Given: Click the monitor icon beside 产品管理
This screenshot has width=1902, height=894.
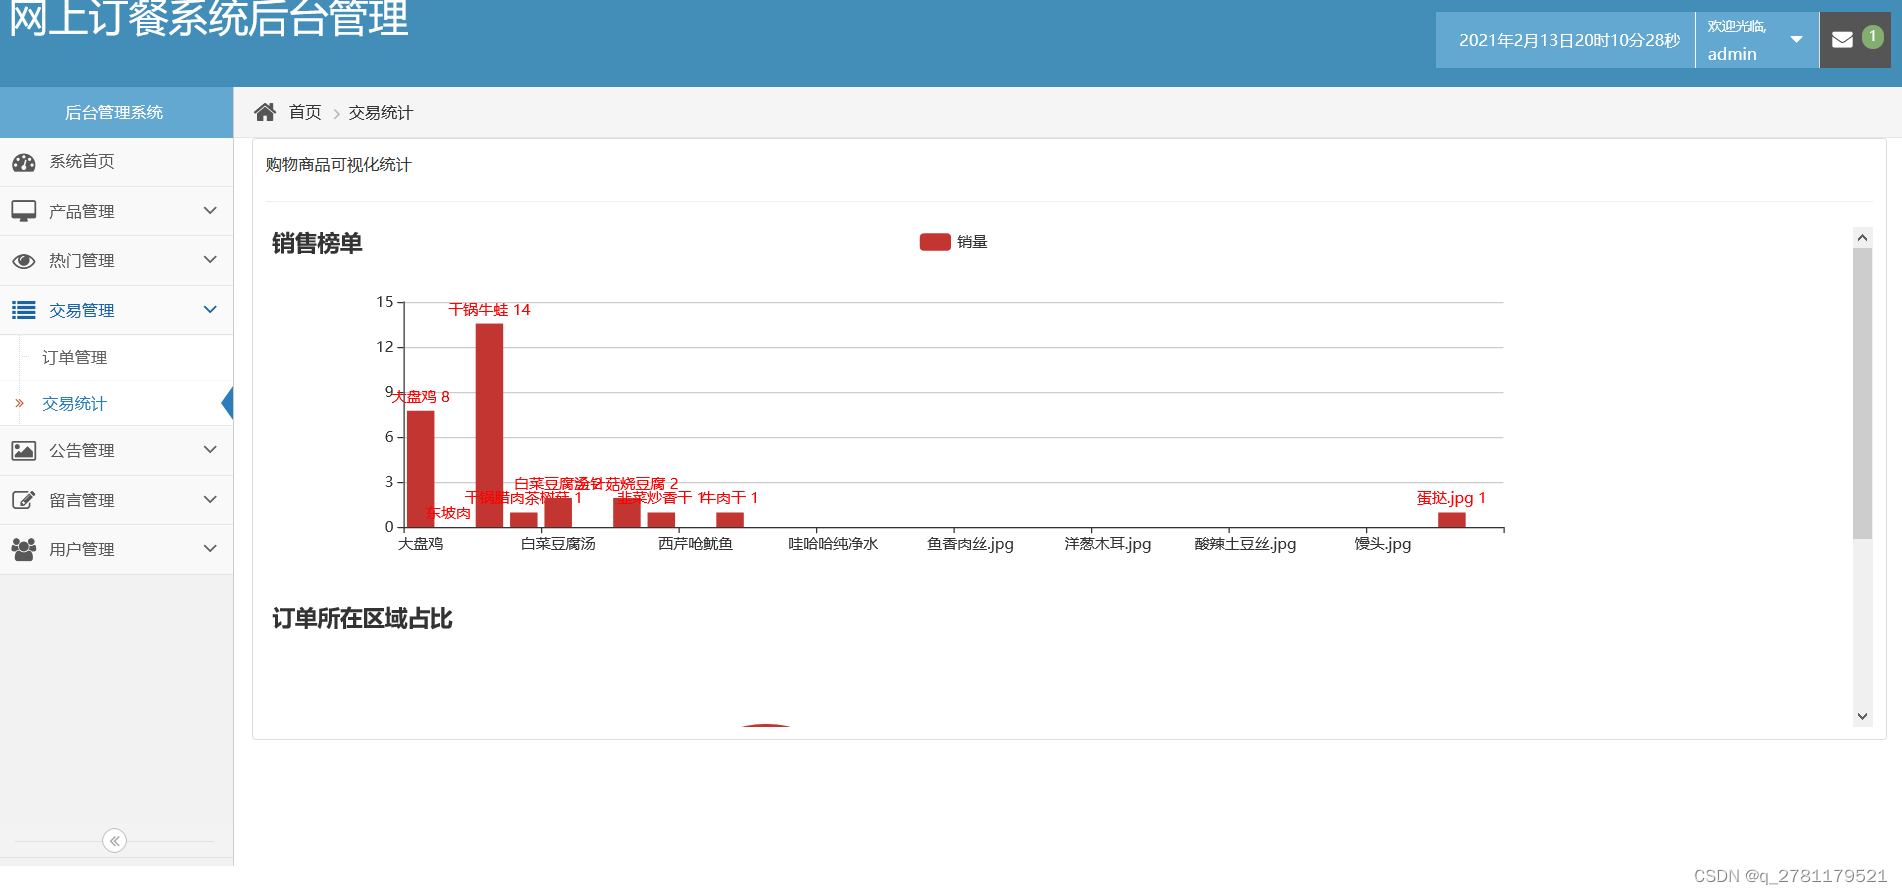Looking at the screenshot, I should (24, 211).
